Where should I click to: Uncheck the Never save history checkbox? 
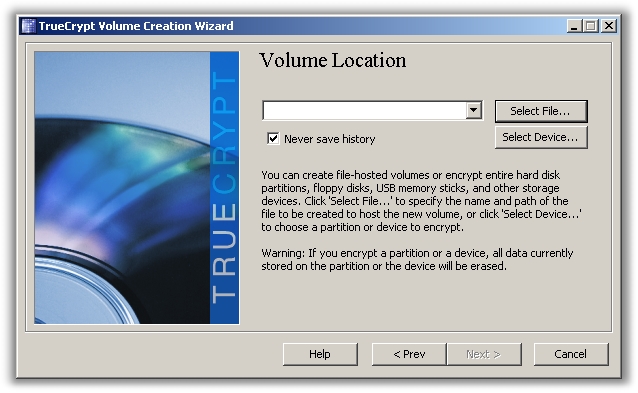pos(273,139)
